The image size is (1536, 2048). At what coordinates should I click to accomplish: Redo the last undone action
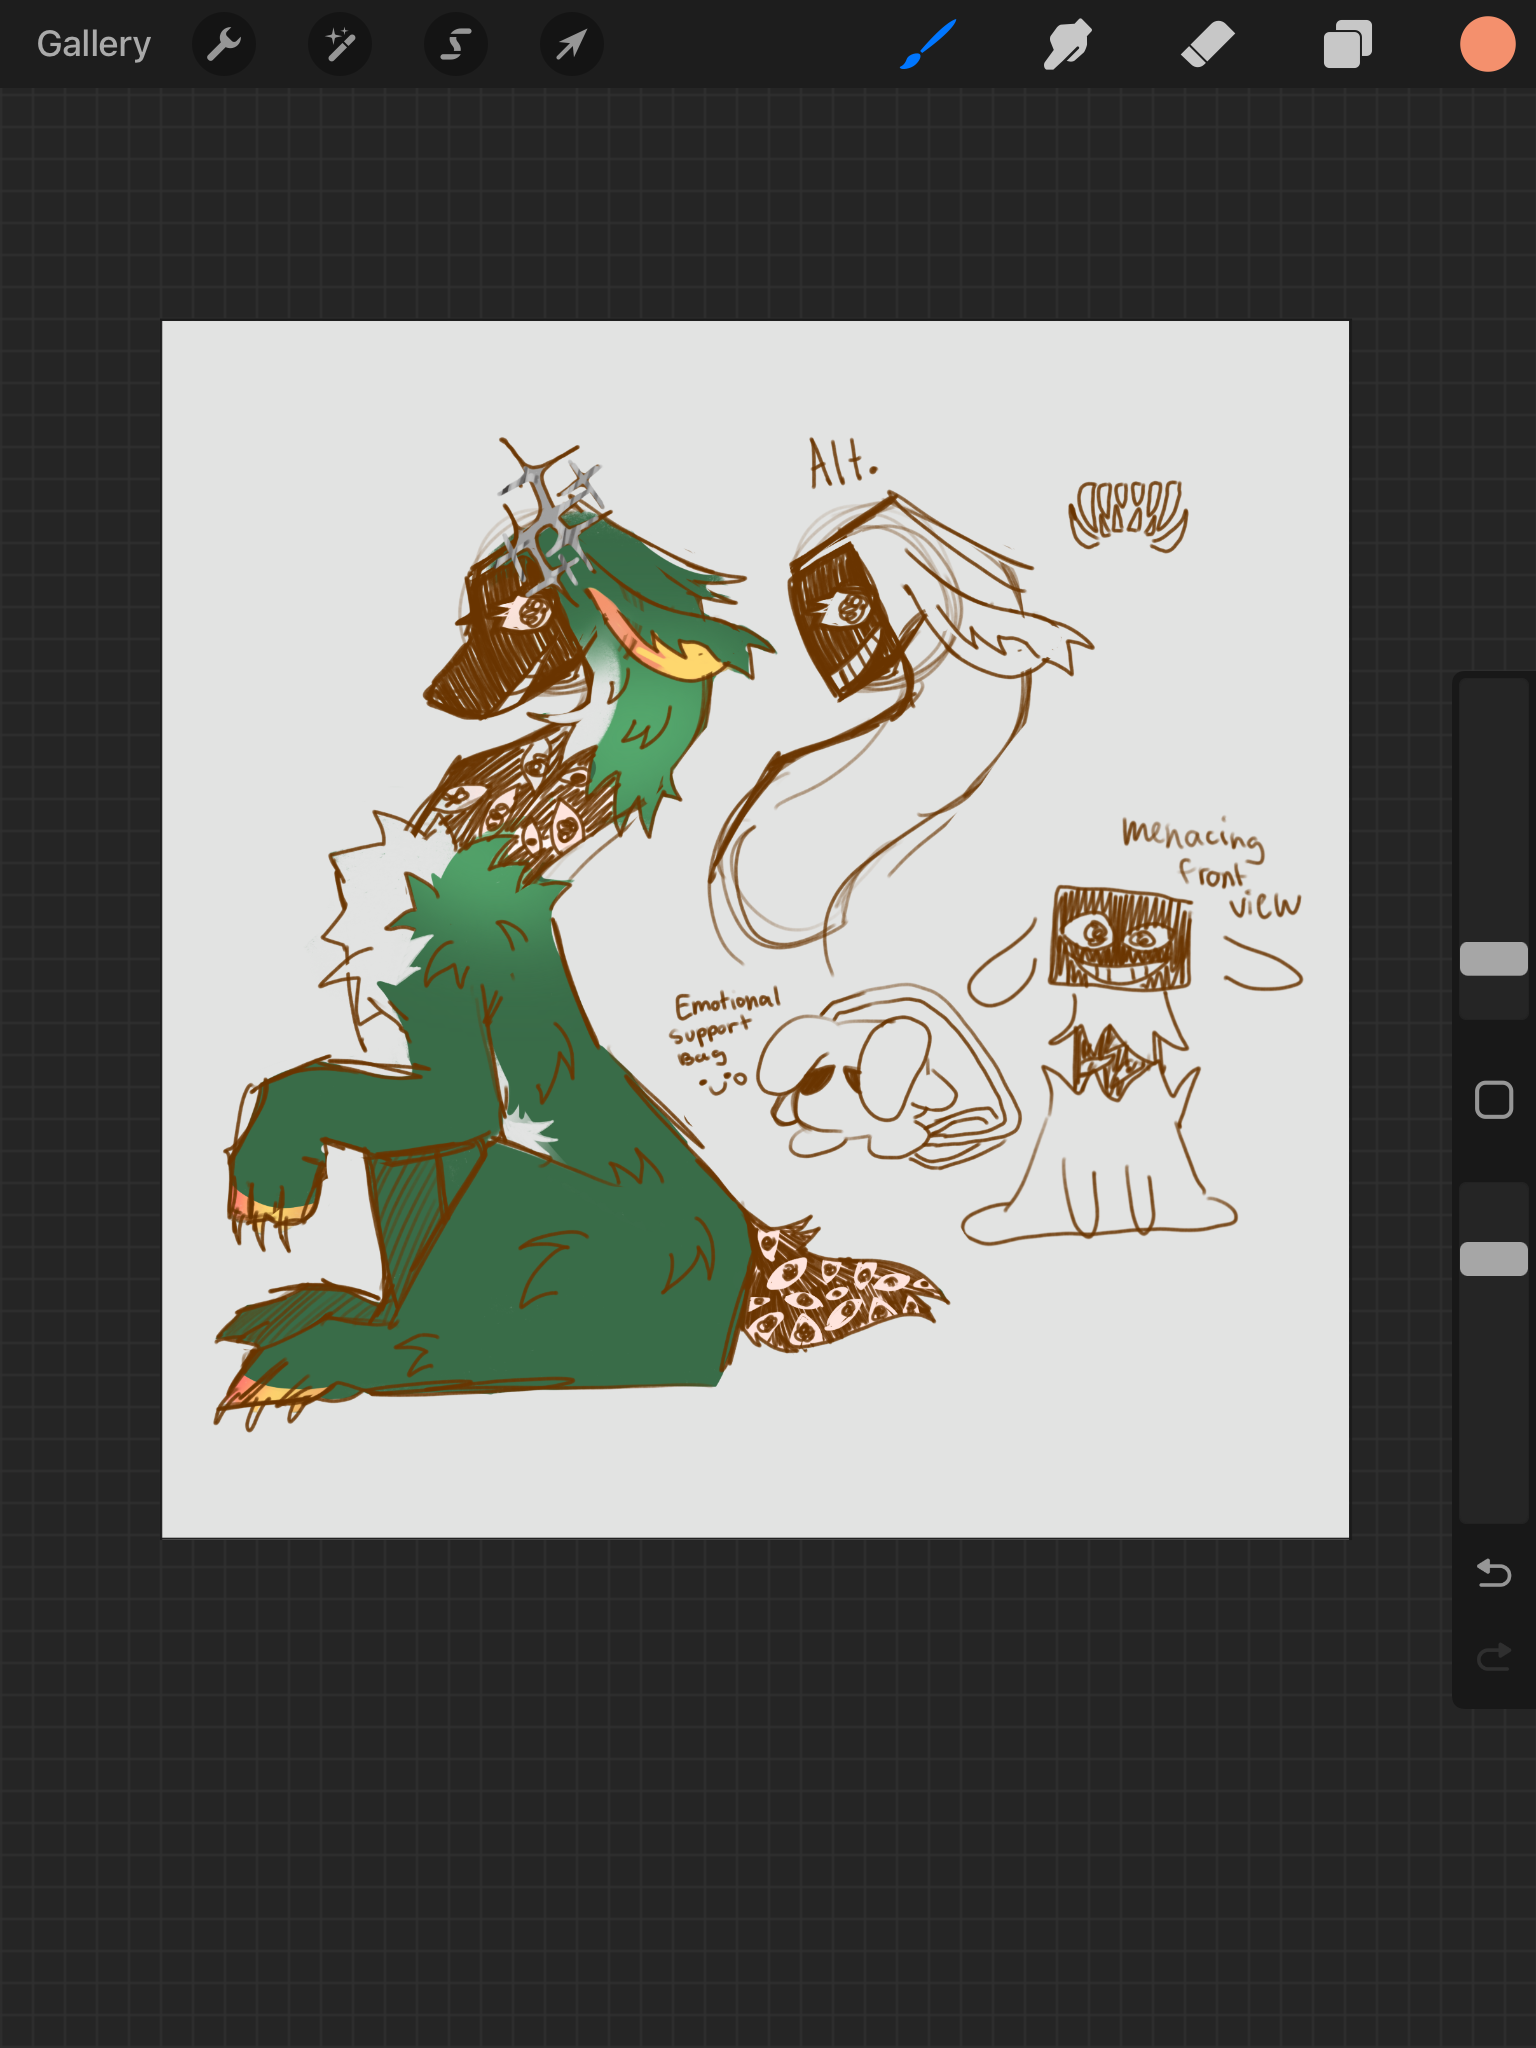tap(1493, 1657)
